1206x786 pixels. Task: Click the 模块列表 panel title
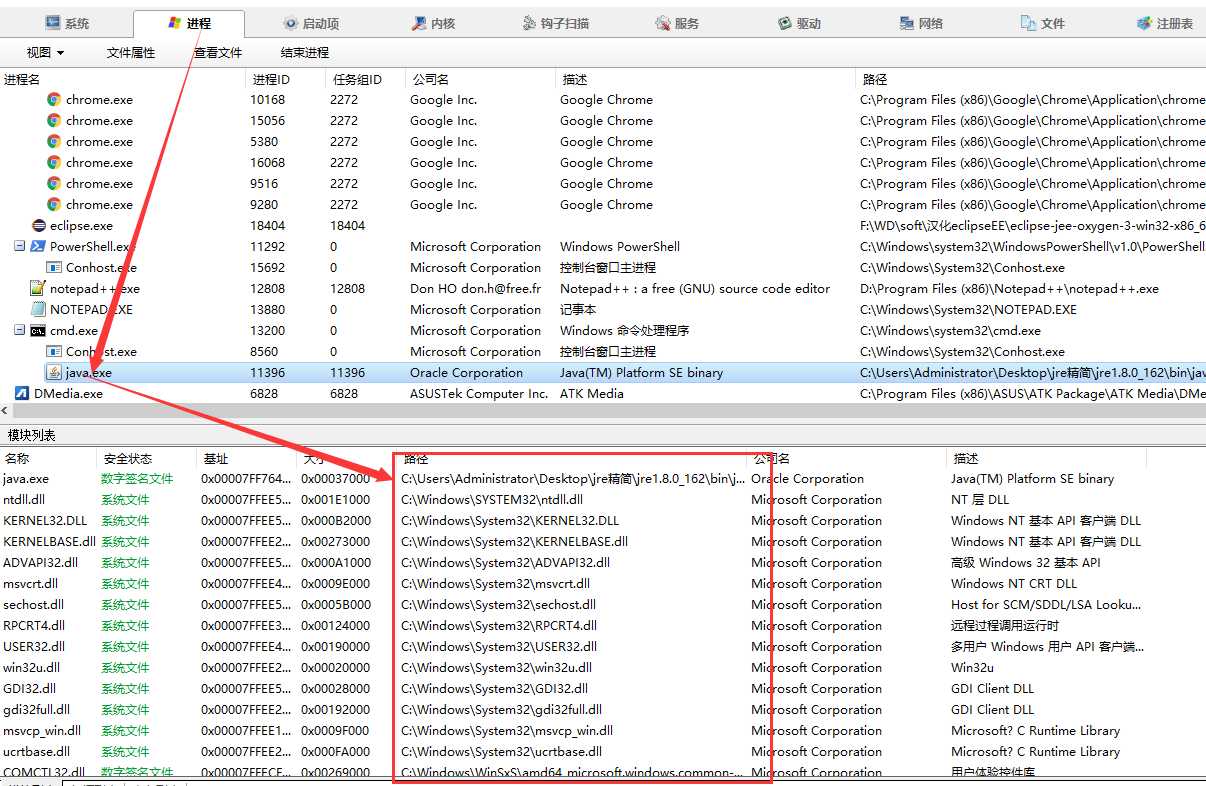click(31, 436)
